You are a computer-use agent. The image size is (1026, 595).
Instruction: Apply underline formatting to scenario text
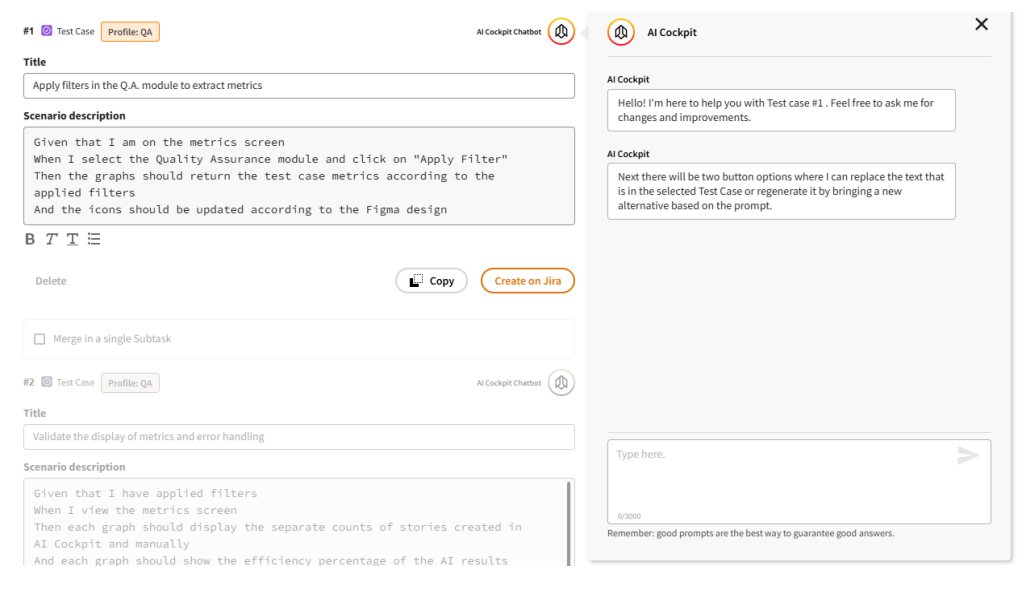[x=72, y=239]
